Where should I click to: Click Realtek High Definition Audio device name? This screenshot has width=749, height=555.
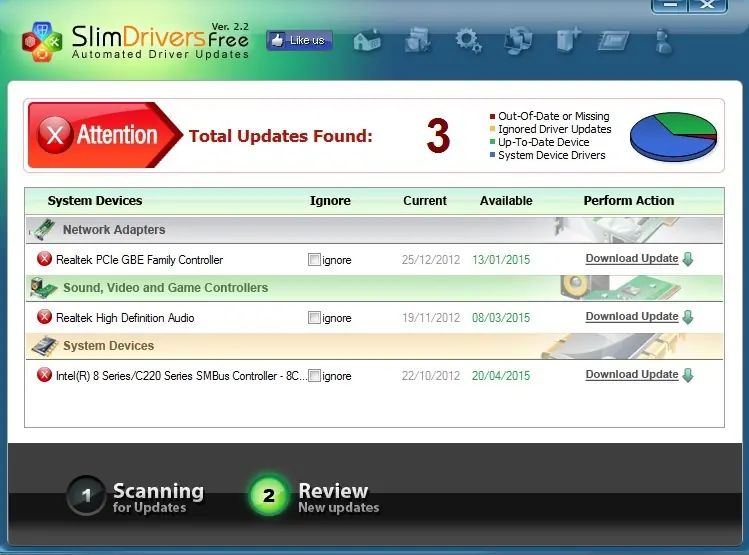pyautogui.click(x=125, y=318)
